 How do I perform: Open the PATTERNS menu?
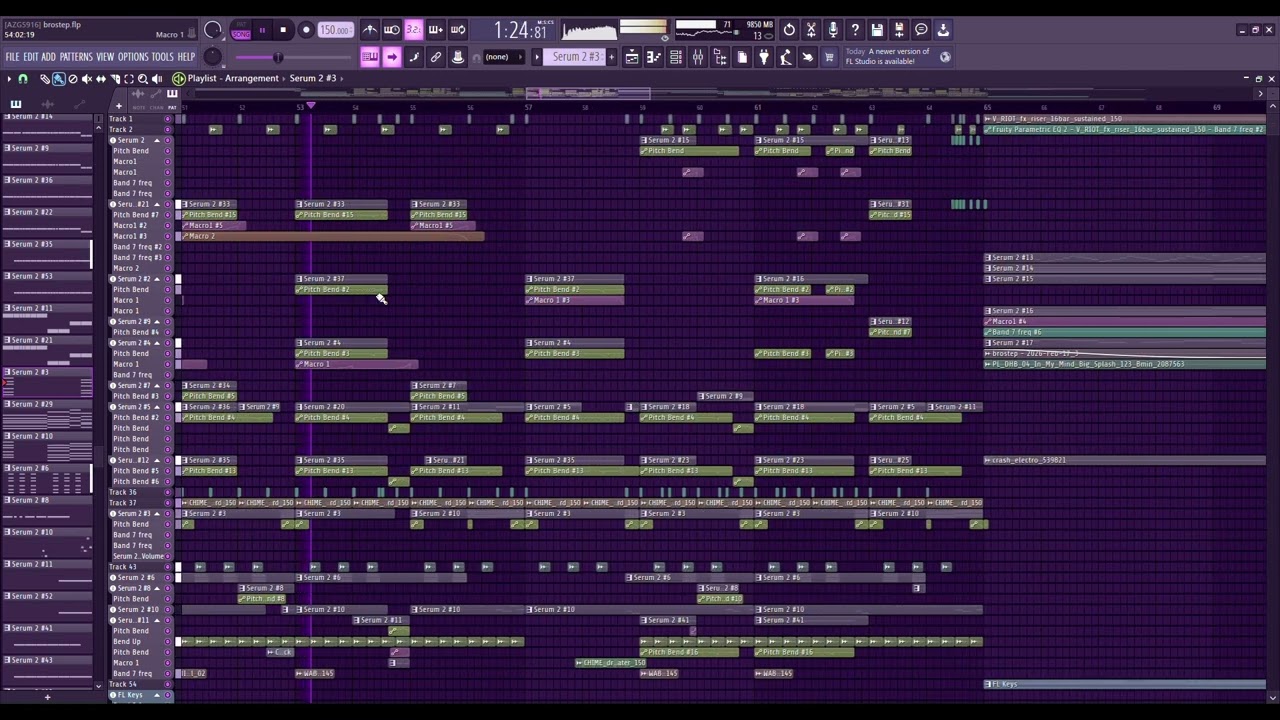tap(75, 57)
